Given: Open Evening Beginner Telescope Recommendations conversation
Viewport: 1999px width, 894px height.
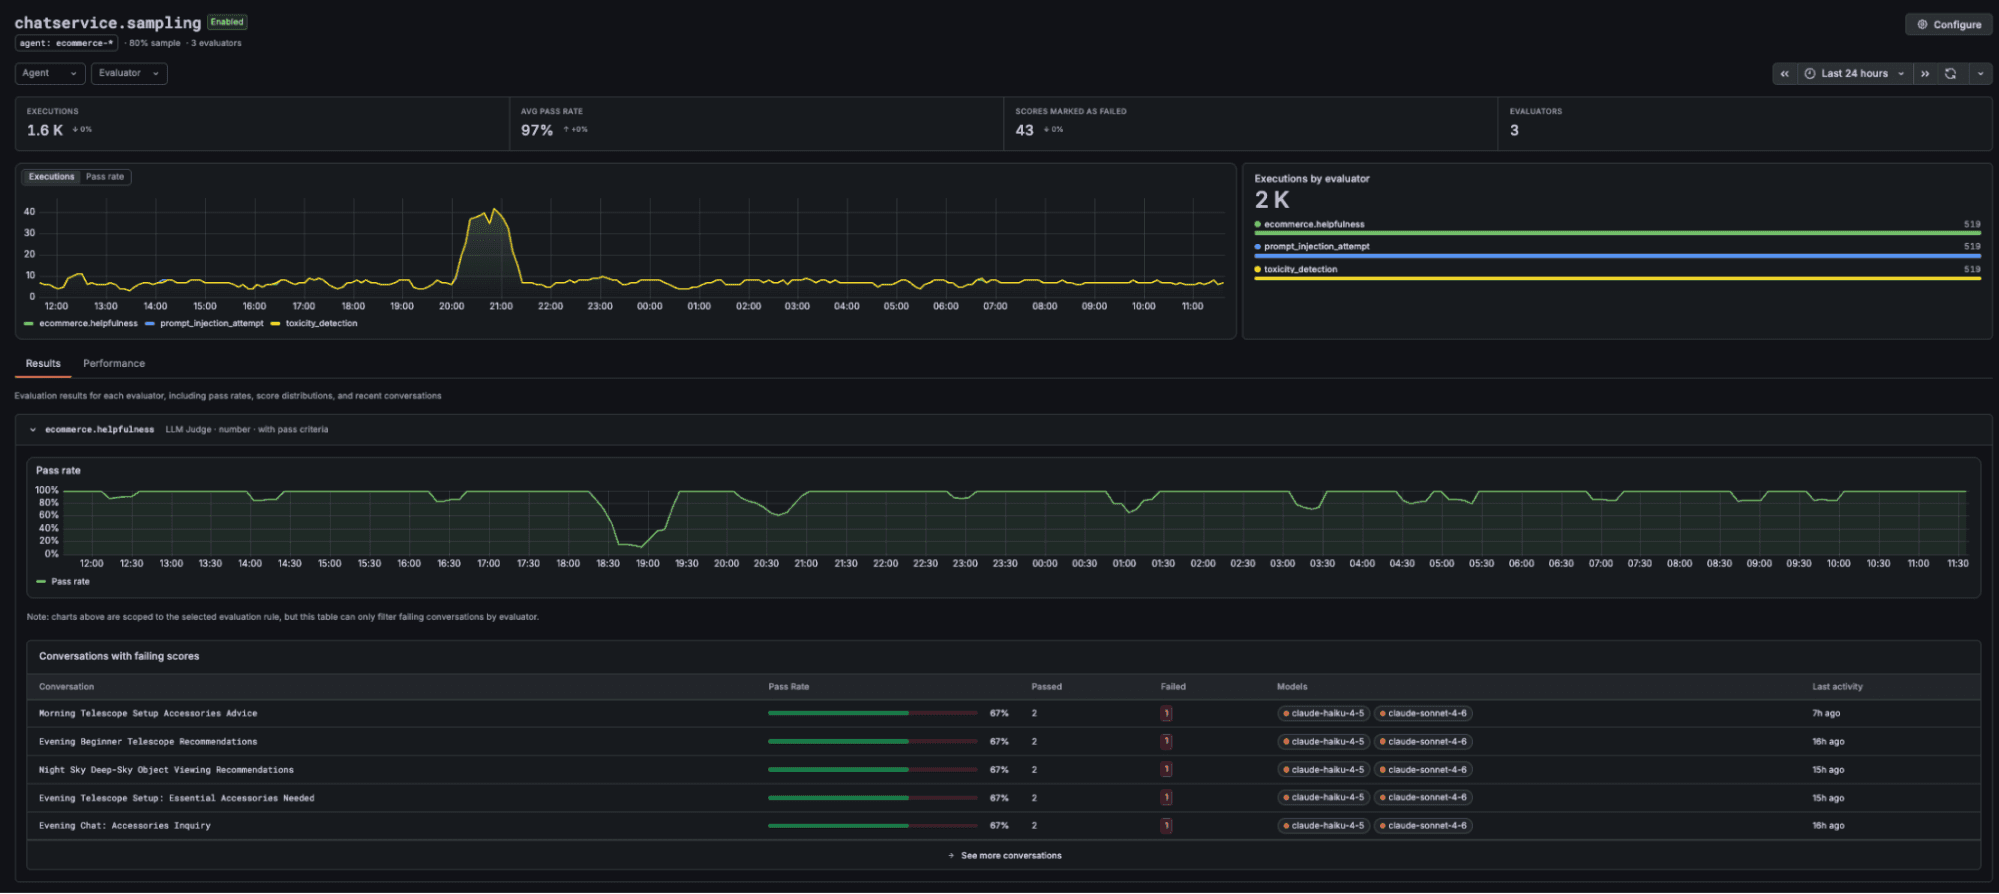Looking at the screenshot, I should click(x=148, y=742).
